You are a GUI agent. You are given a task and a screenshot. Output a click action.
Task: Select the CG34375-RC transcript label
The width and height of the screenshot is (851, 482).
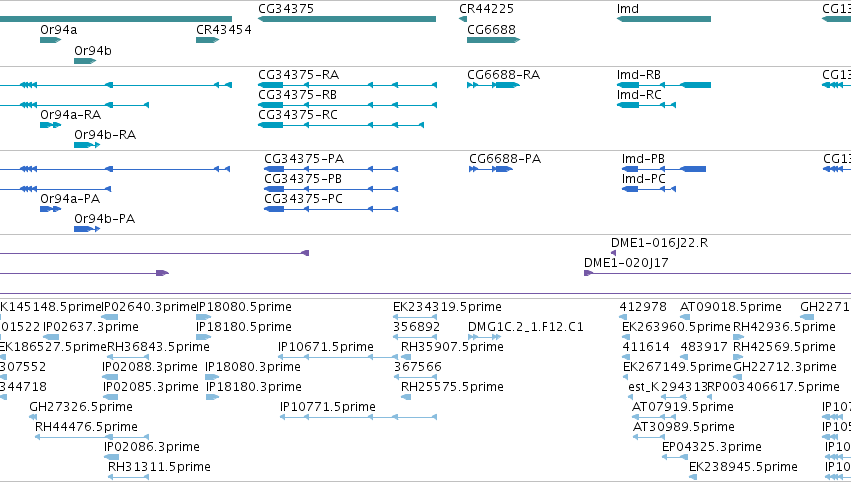(x=298, y=115)
